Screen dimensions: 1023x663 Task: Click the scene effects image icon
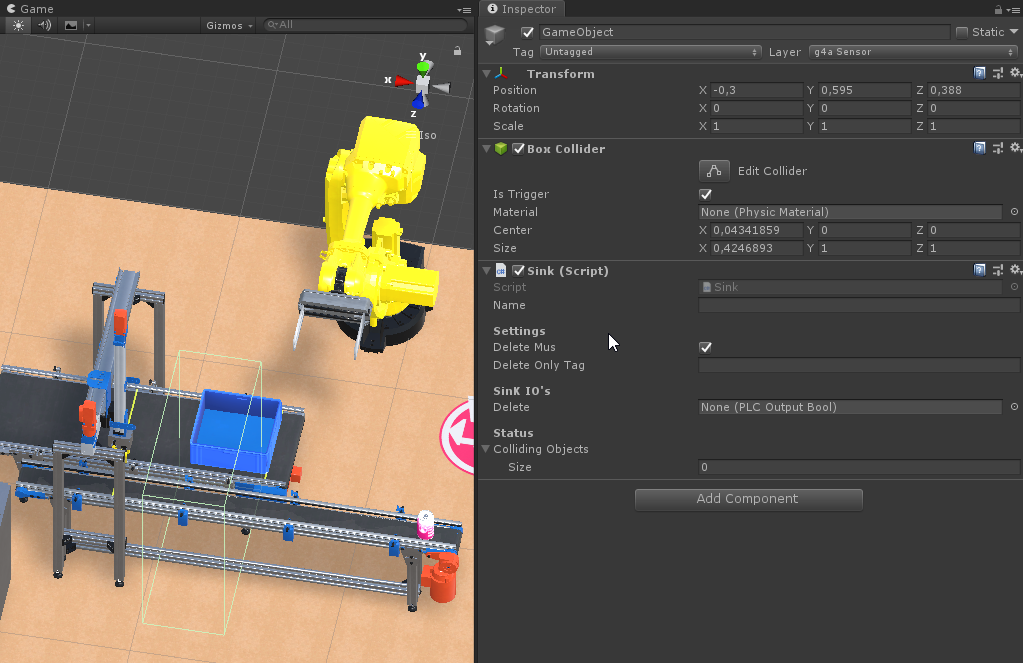[x=71, y=25]
